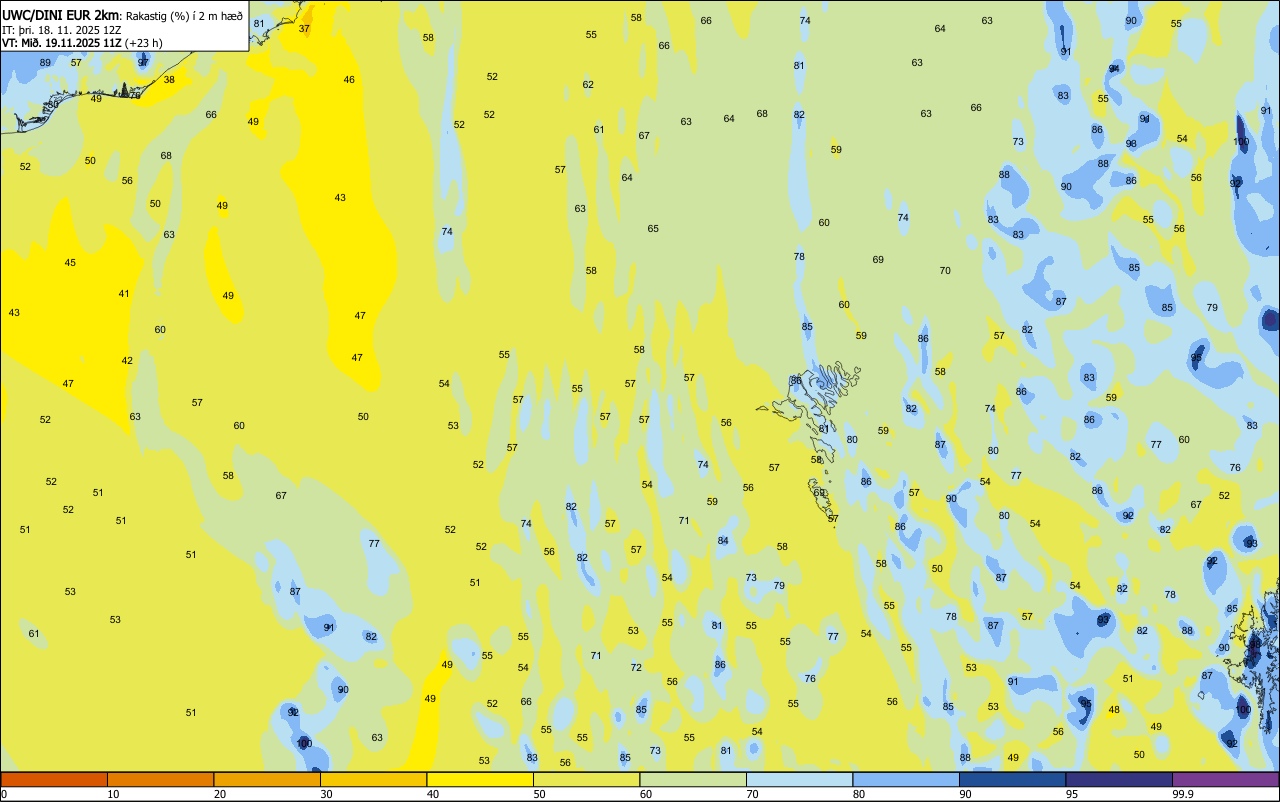This screenshot has width=1280, height=802.
Task: Click the humidity value "38" on the map
Action: pyautogui.click(x=169, y=80)
